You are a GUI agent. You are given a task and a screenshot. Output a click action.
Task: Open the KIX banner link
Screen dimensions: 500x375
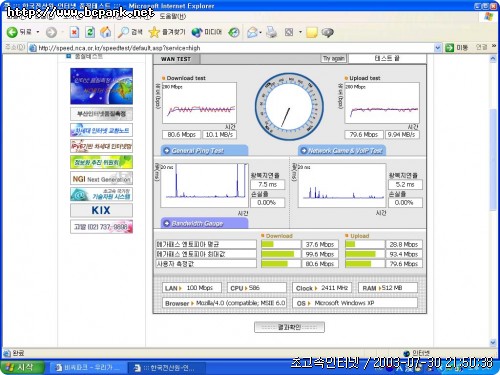pyautogui.click(x=101, y=210)
